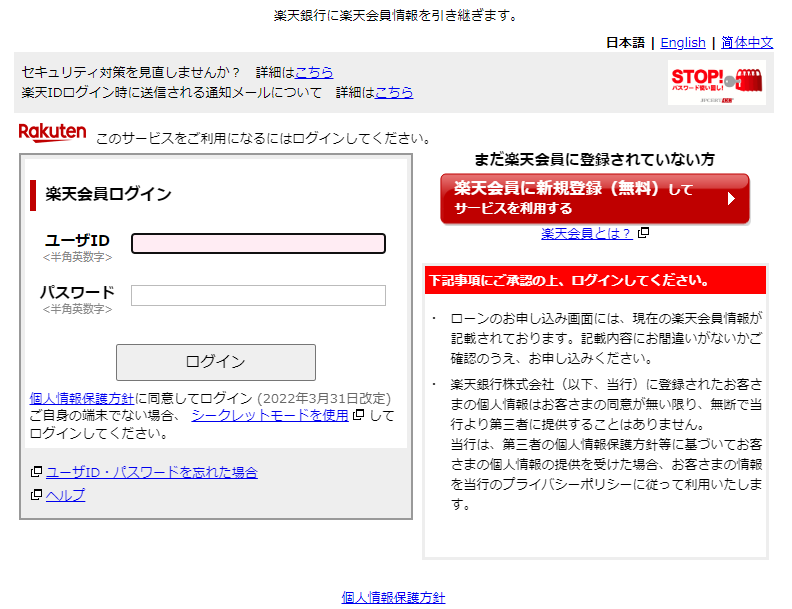Open こちら link for security measures details
The height and width of the screenshot is (609, 792).
pos(314,72)
